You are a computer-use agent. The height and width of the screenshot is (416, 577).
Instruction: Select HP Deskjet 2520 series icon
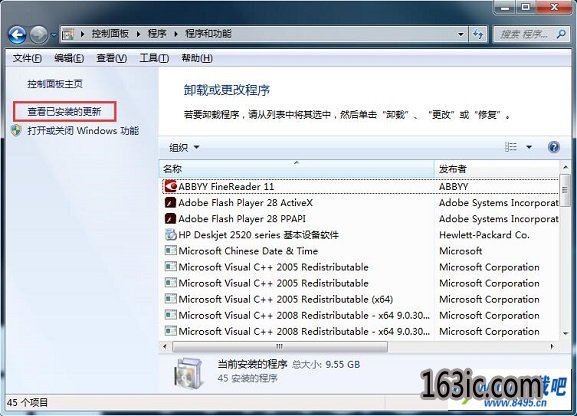point(170,235)
